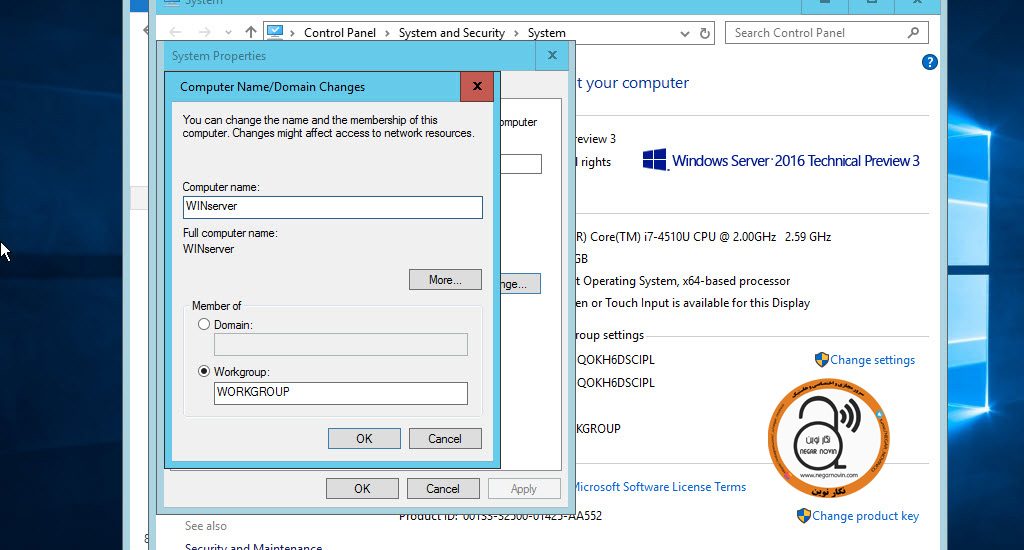Click Cancel in Computer Name/Domain Changes
1024x550 pixels.
(x=445, y=439)
